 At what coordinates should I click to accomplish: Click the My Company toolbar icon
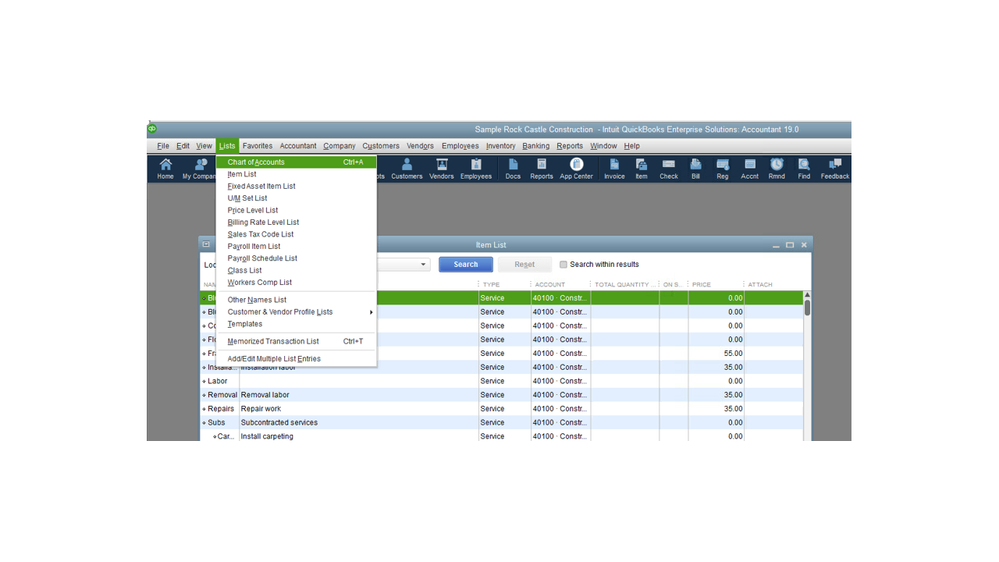click(x=199, y=169)
